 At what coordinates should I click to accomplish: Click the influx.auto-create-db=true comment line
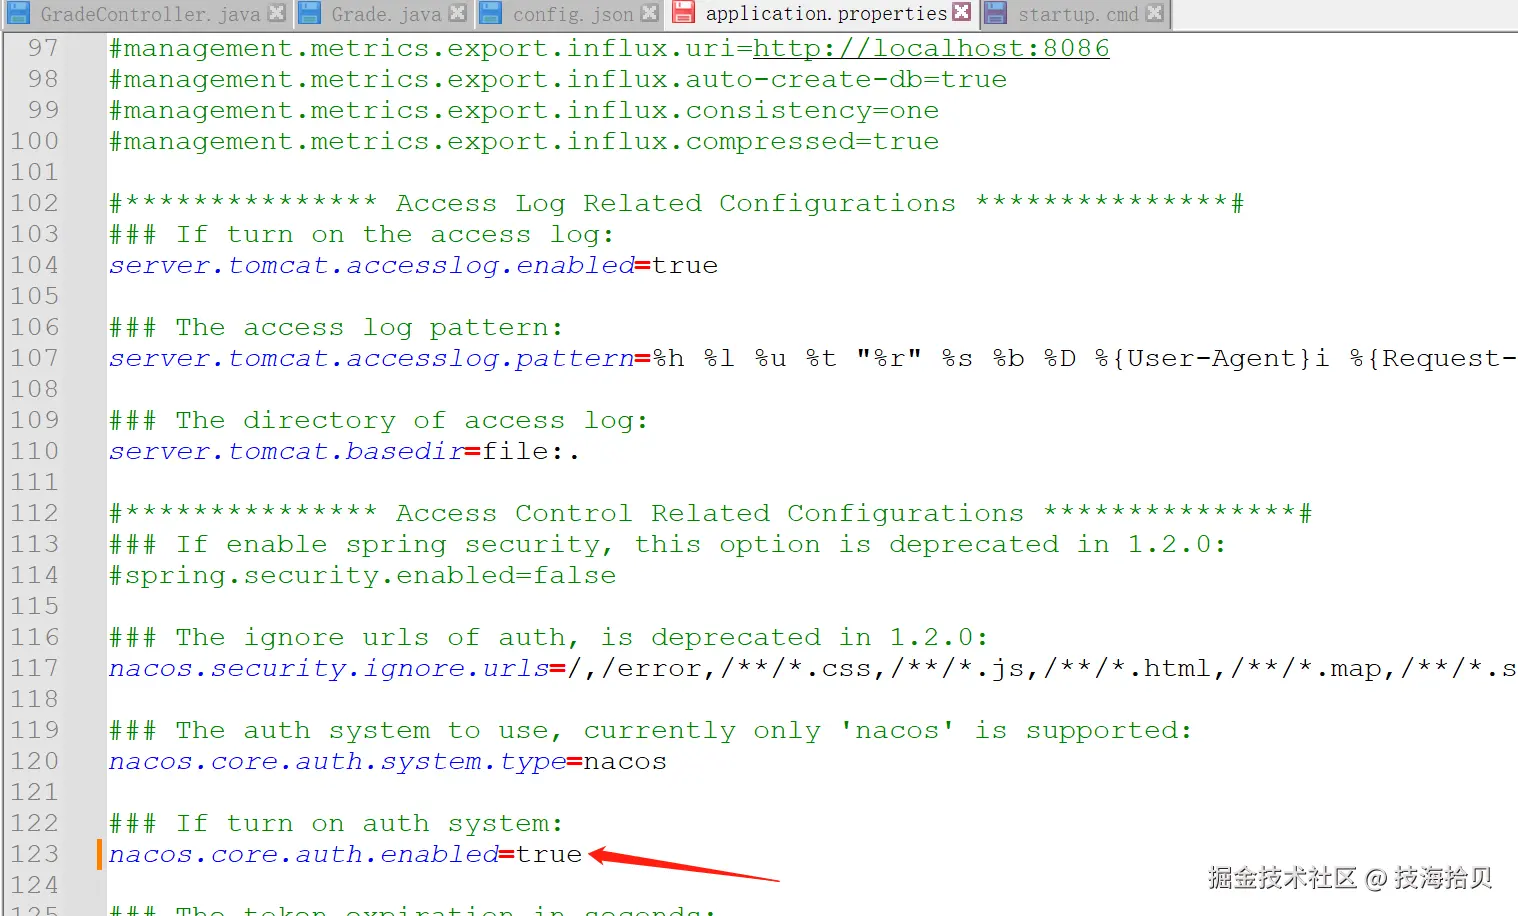click(558, 79)
